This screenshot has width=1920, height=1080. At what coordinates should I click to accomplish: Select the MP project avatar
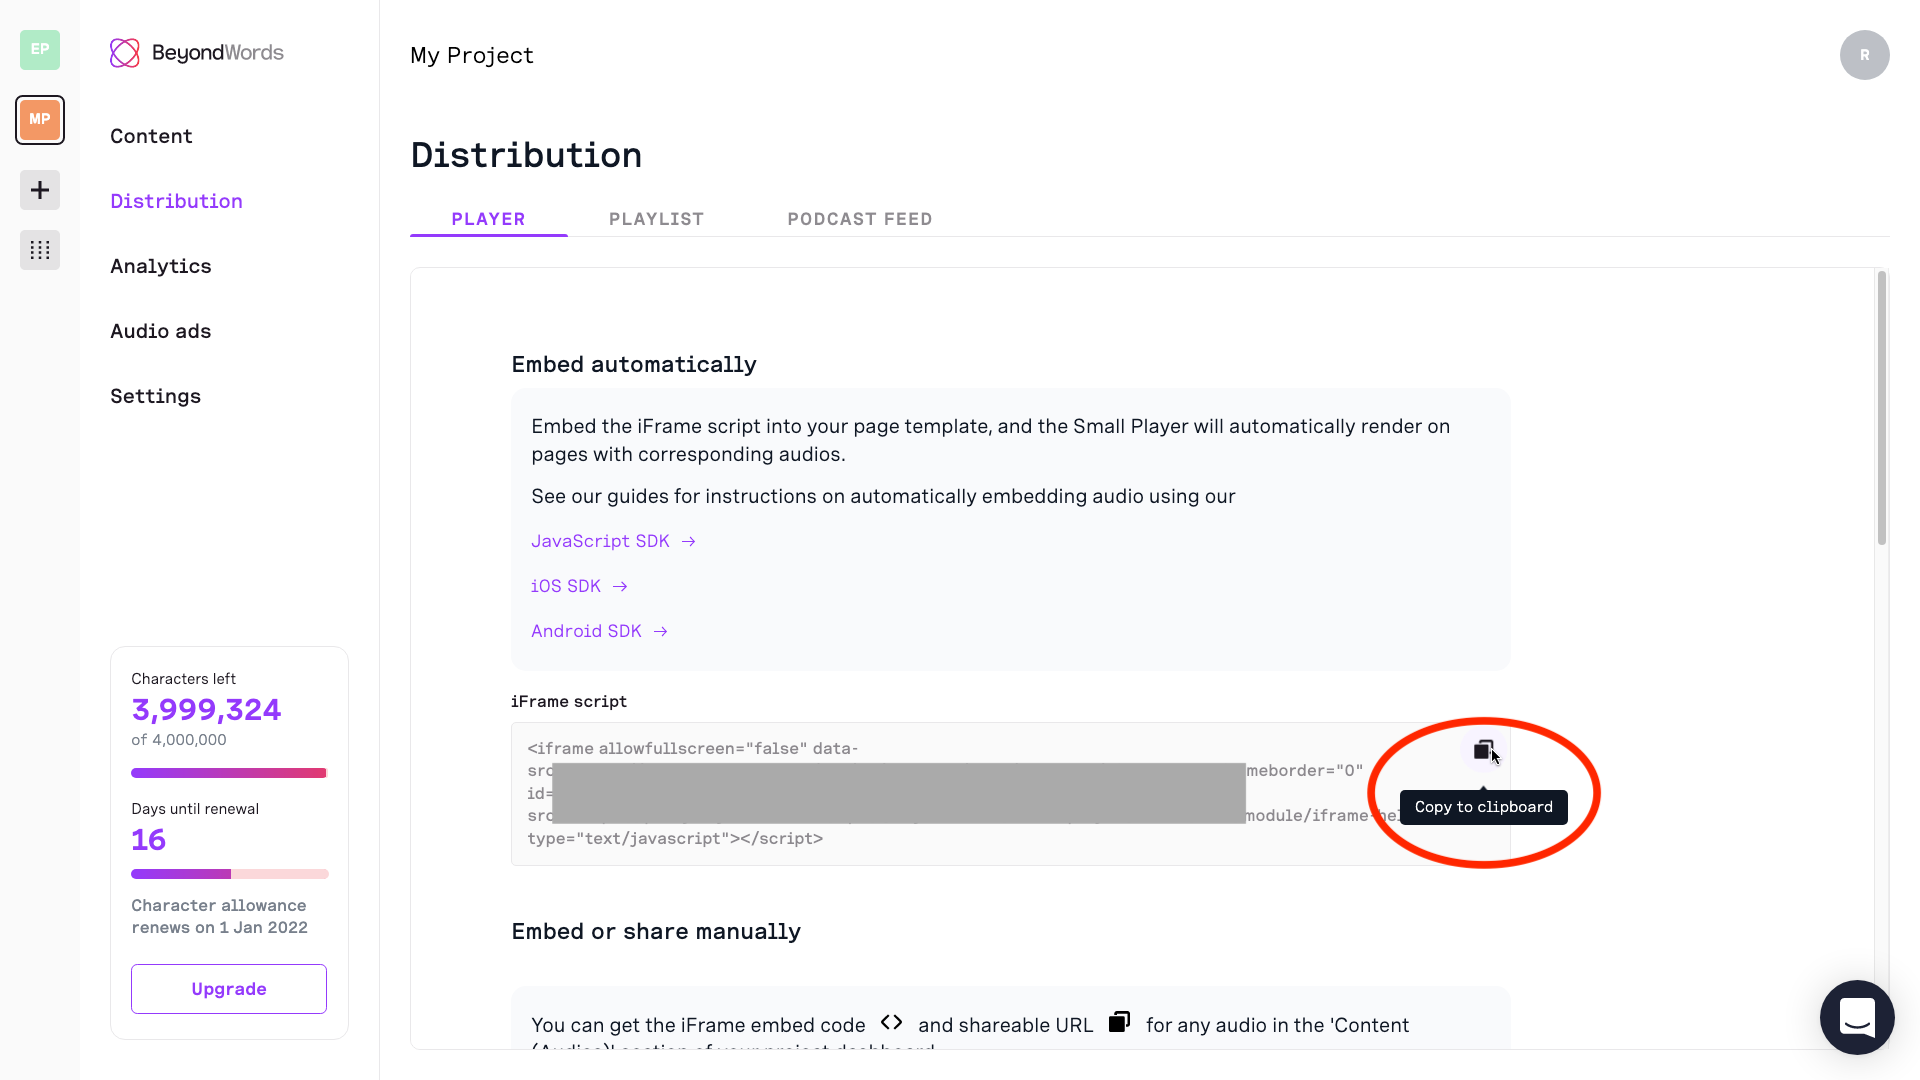[40, 120]
